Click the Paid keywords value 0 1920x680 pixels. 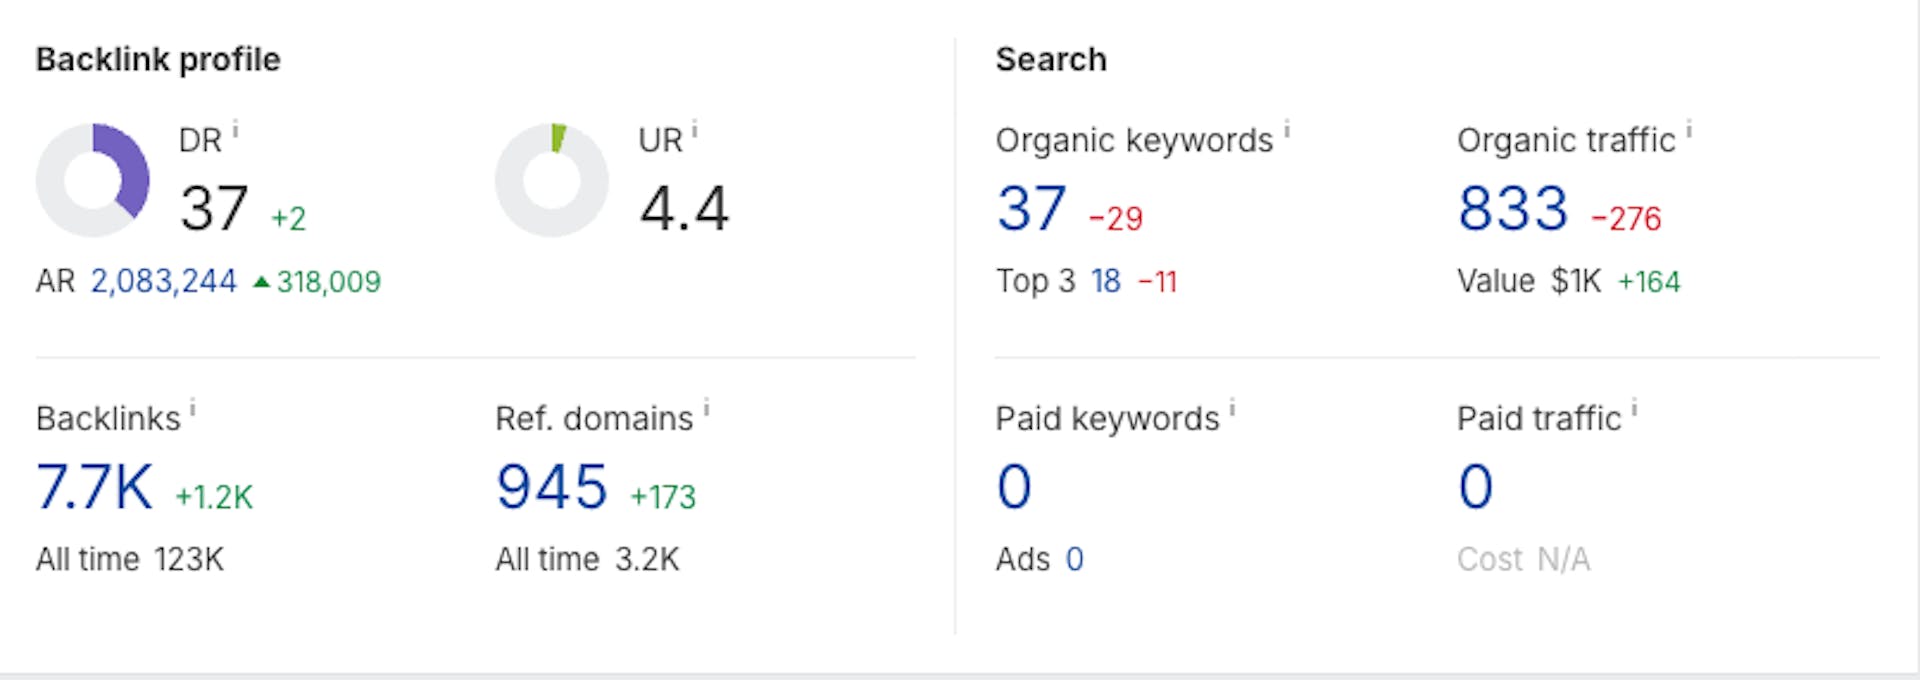click(x=1014, y=487)
